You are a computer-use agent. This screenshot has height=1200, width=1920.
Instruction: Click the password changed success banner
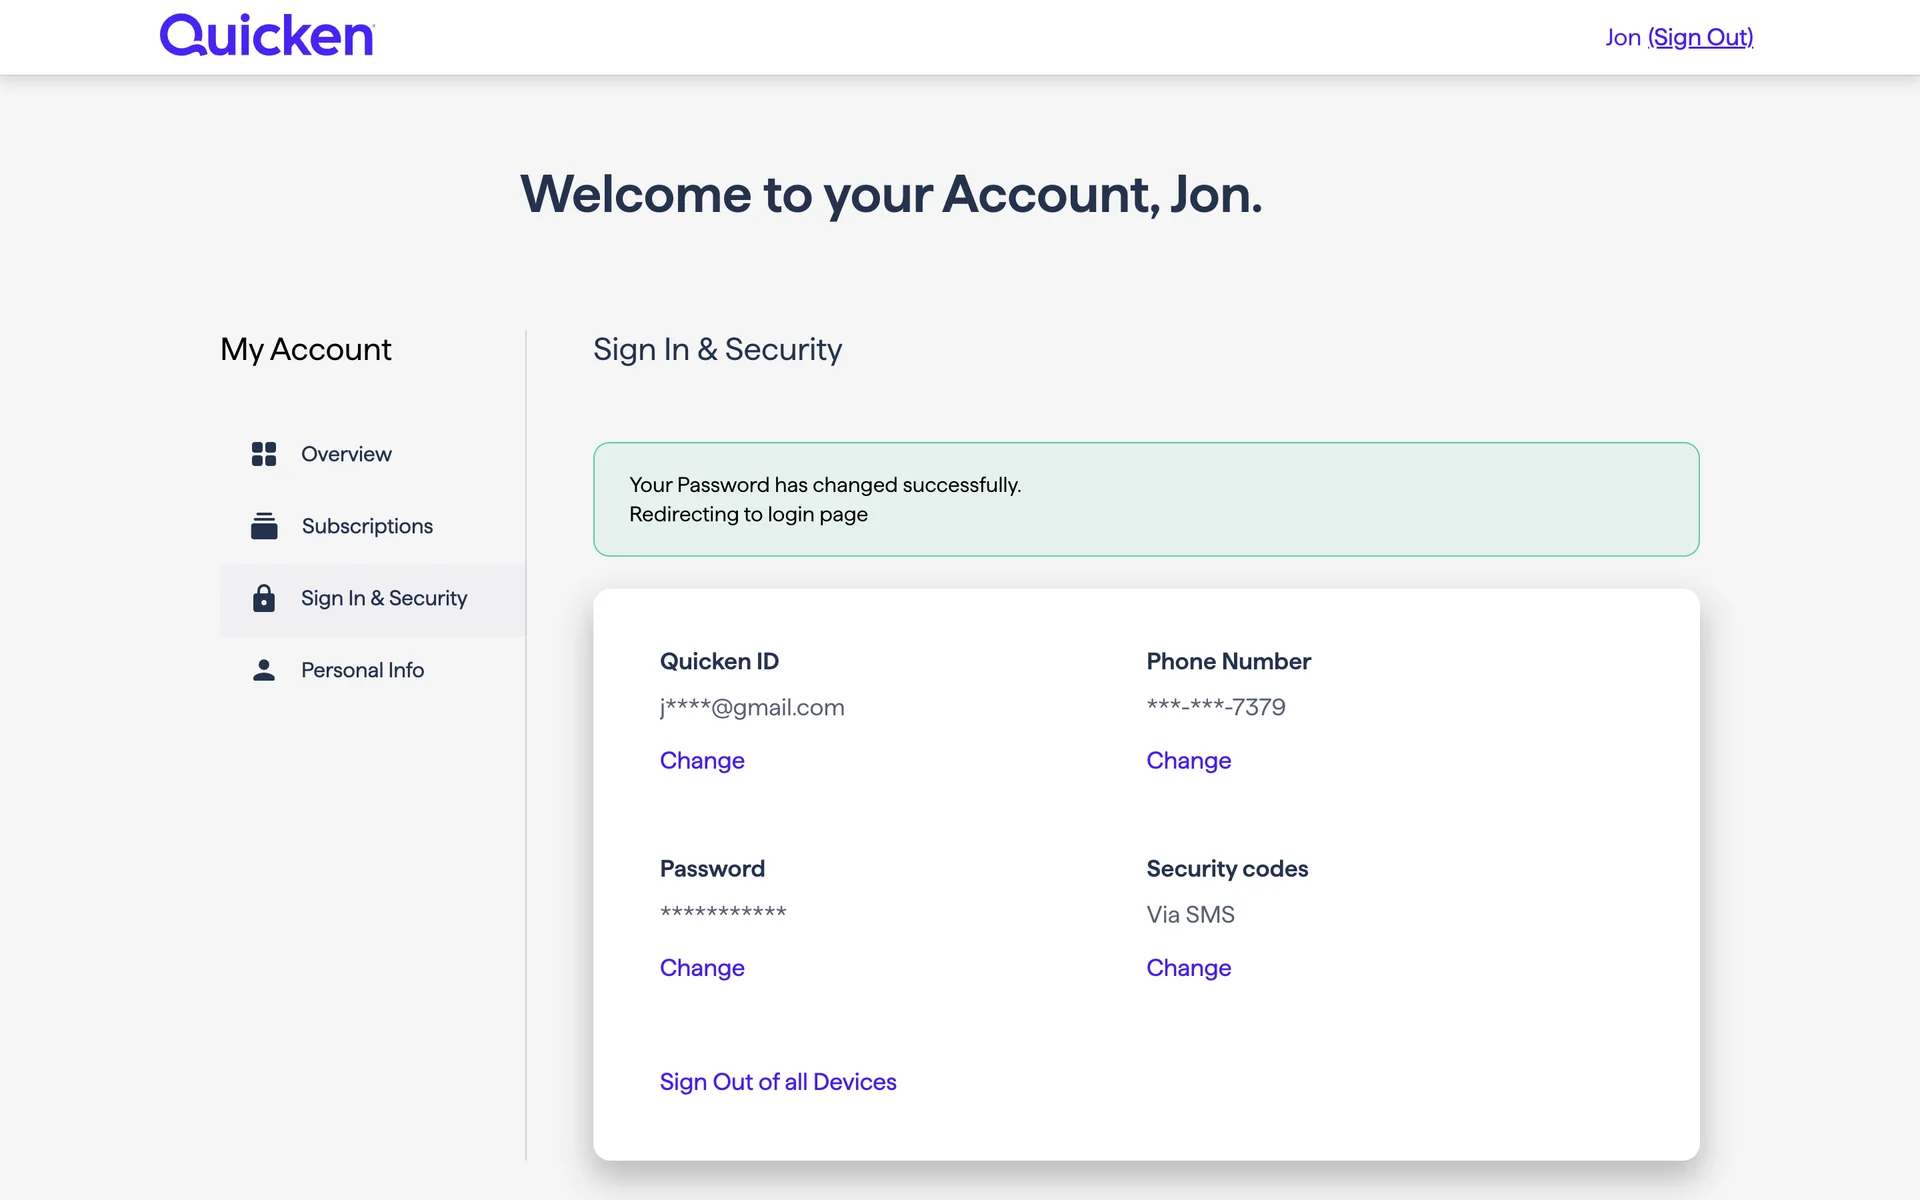pyautogui.click(x=1146, y=499)
